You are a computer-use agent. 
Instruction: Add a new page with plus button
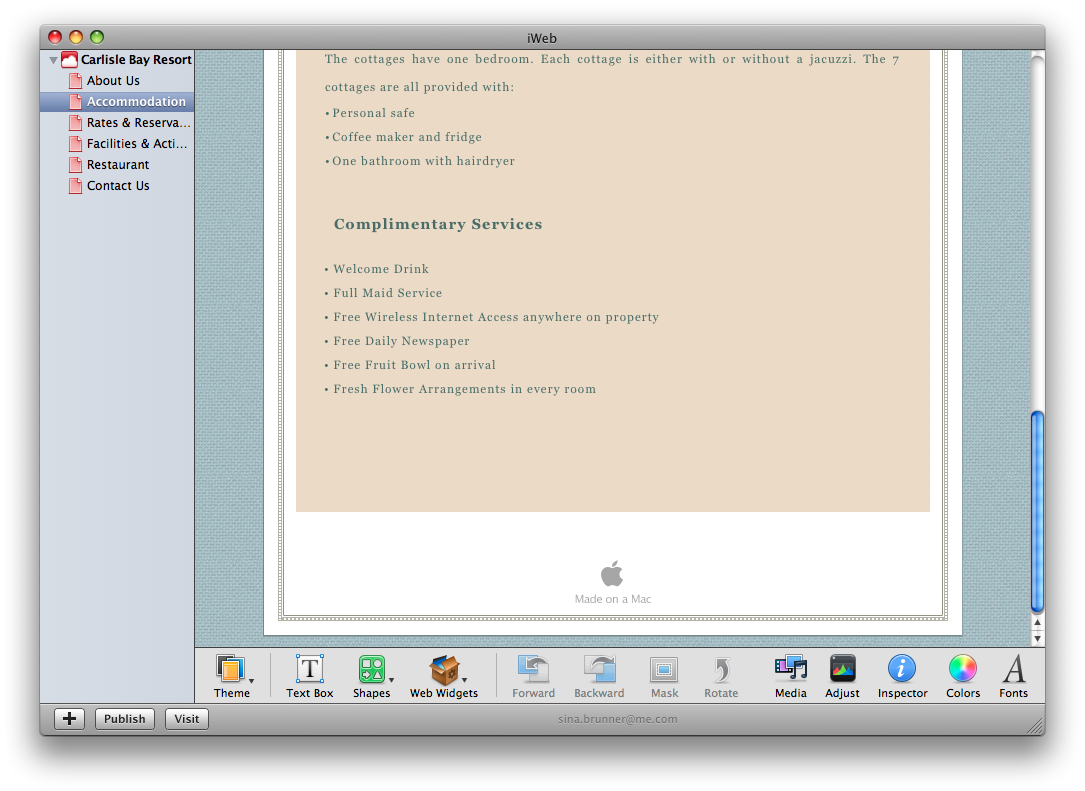[69, 719]
